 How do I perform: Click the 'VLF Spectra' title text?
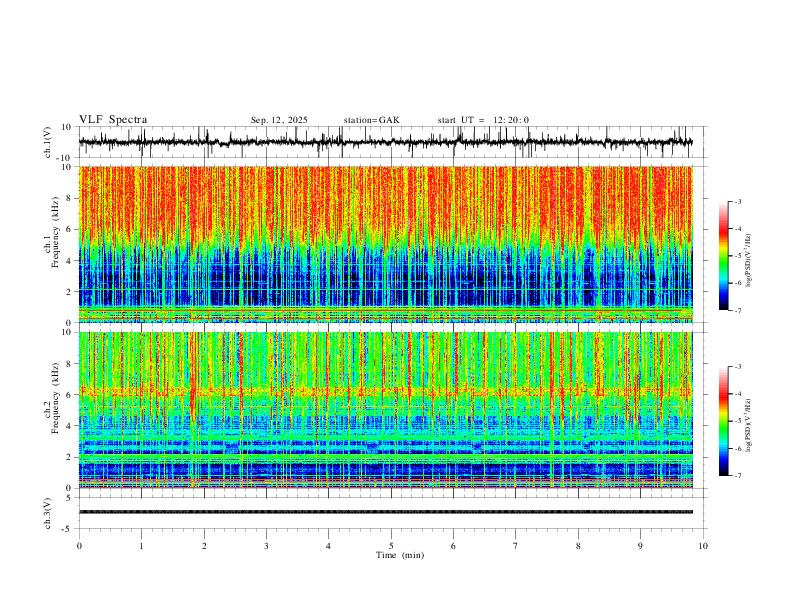click(x=113, y=120)
